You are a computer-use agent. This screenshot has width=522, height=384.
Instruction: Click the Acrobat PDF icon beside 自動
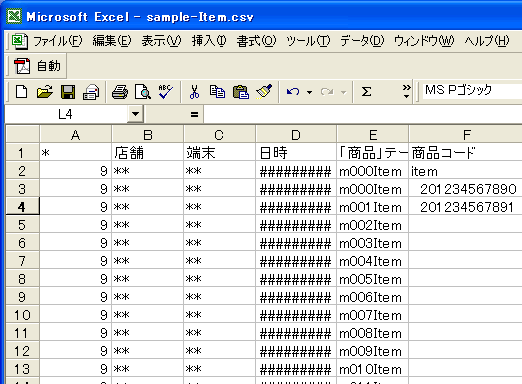tap(22, 66)
